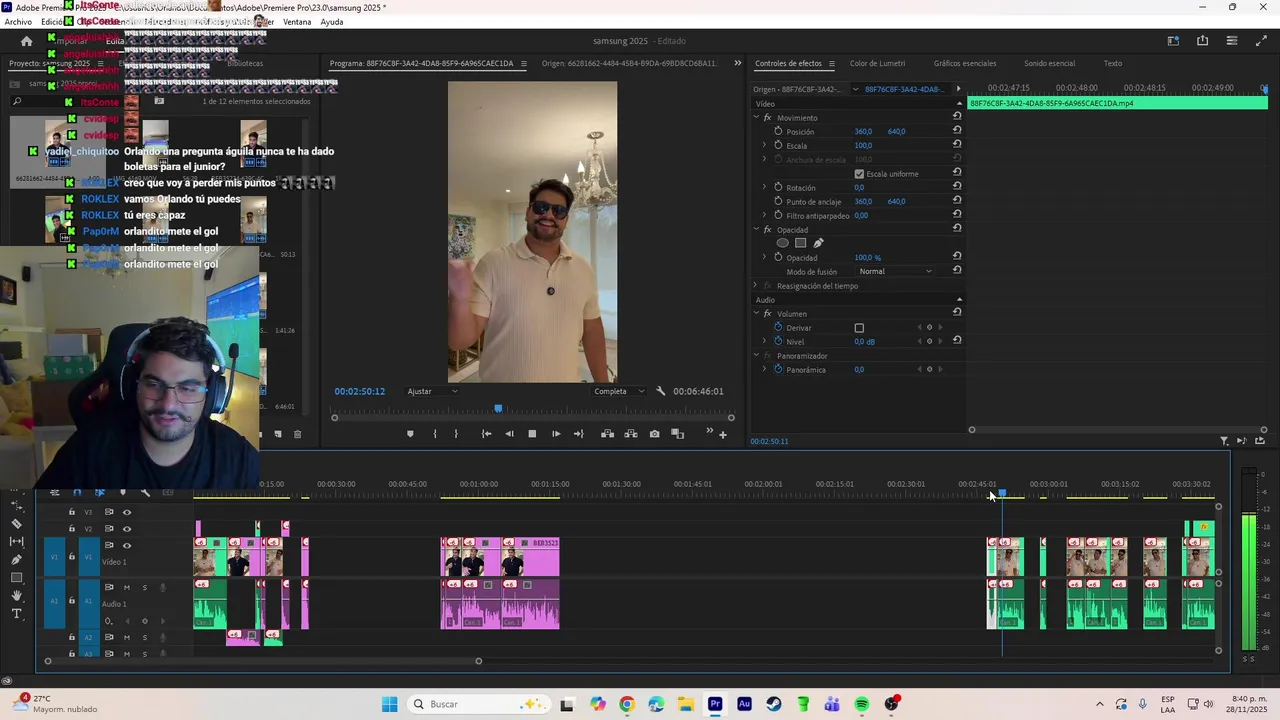Toggle the V2 track lock

click(x=71, y=528)
